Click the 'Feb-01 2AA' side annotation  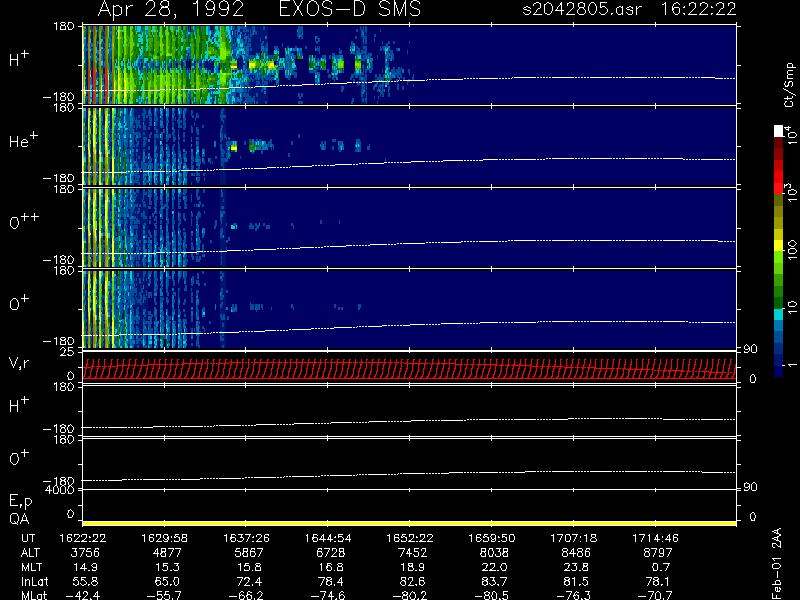click(778, 564)
